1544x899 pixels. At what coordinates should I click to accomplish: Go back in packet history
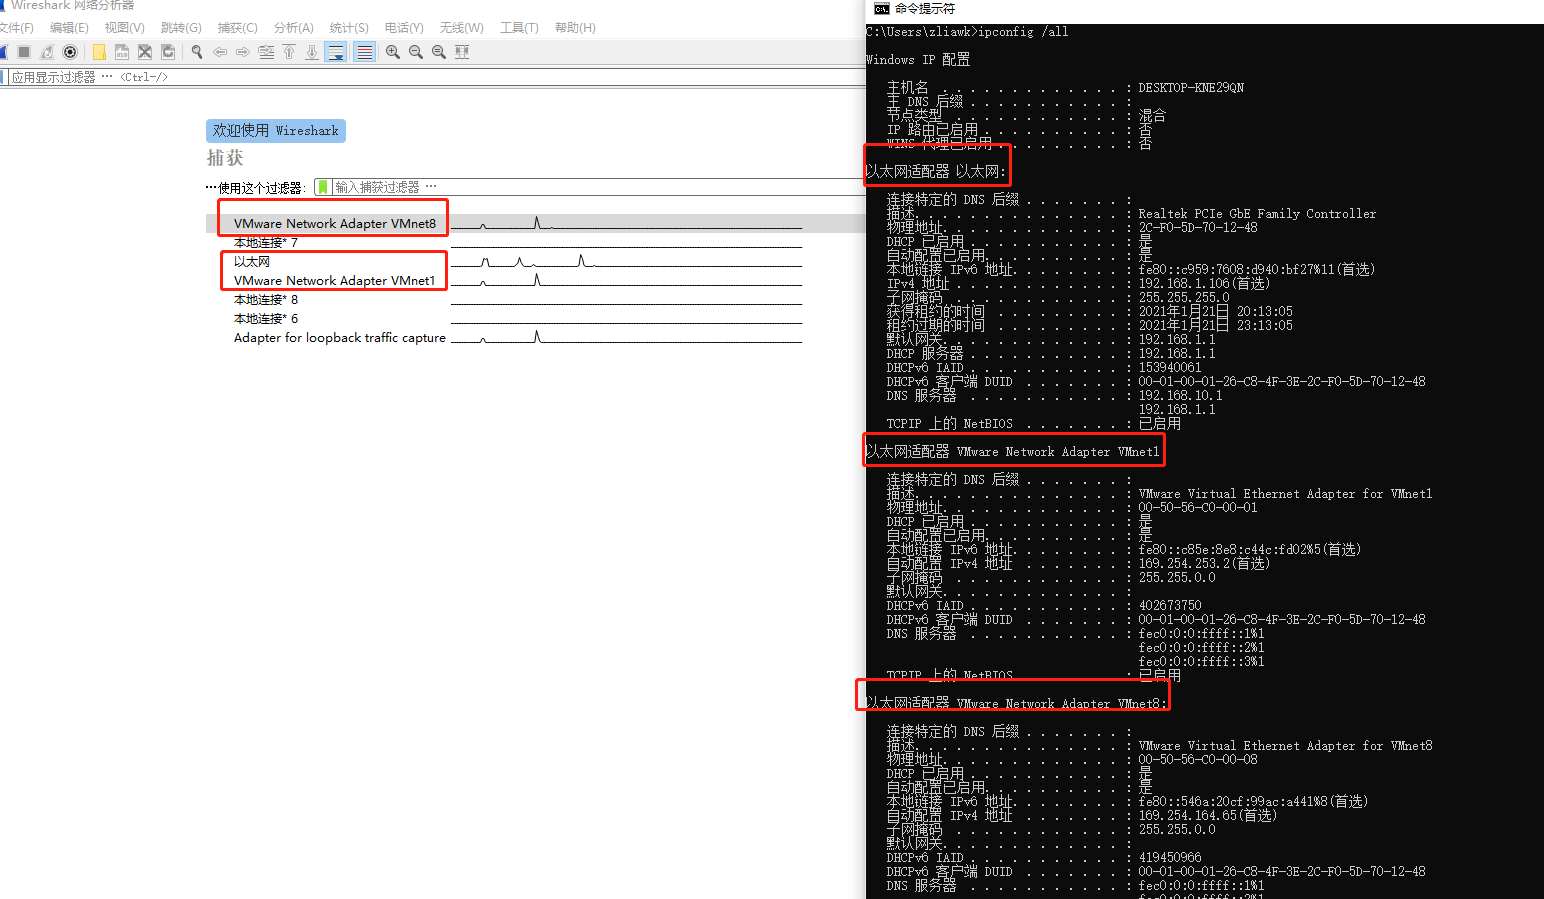click(220, 52)
